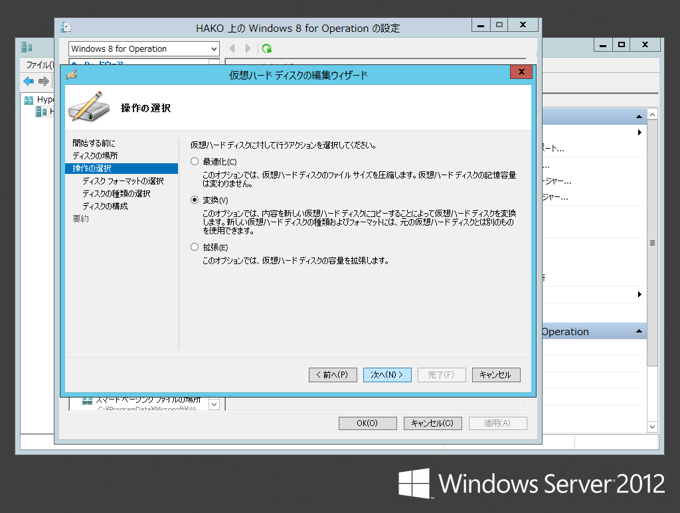Open 開始する前に wizard step
This screenshot has width=680, height=513.
(x=94, y=143)
